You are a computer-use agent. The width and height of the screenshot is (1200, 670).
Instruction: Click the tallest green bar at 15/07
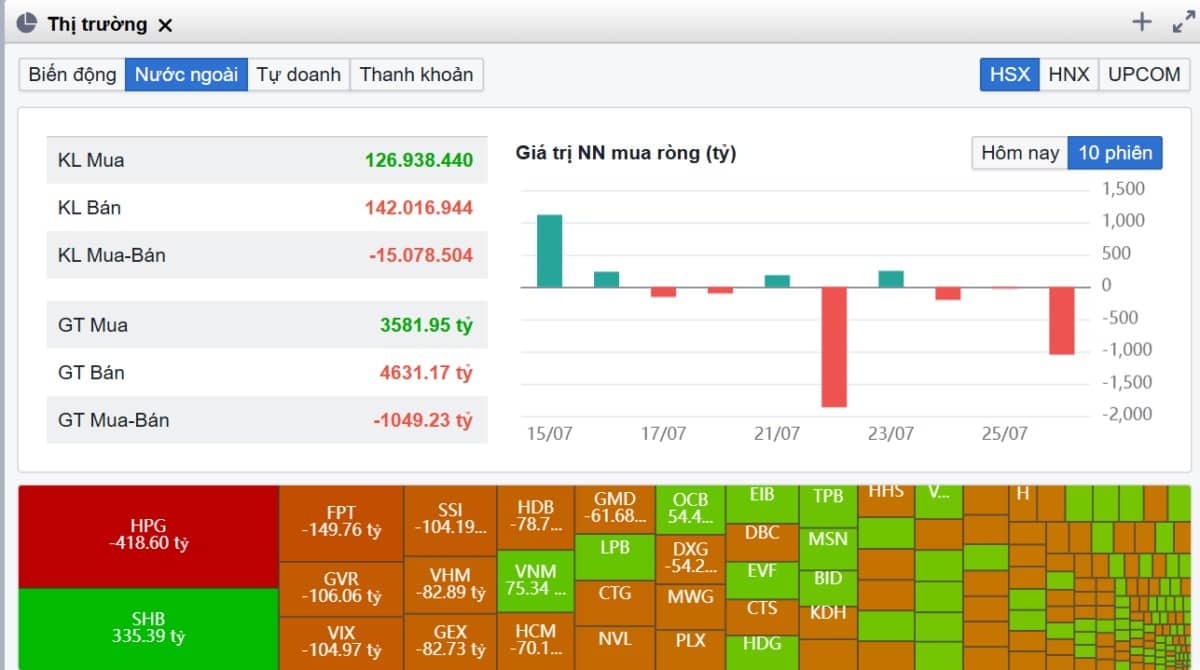tap(549, 251)
